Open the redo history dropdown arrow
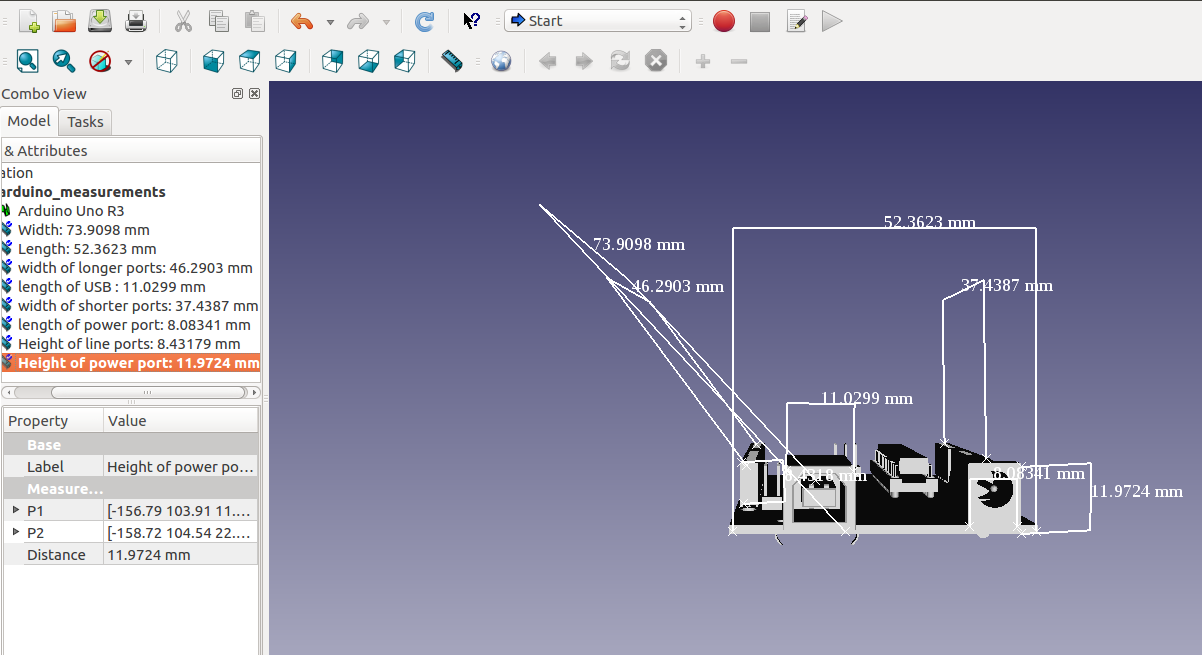Image resolution: width=1202 pixels, height=655 pixels. tap(386, 21)
